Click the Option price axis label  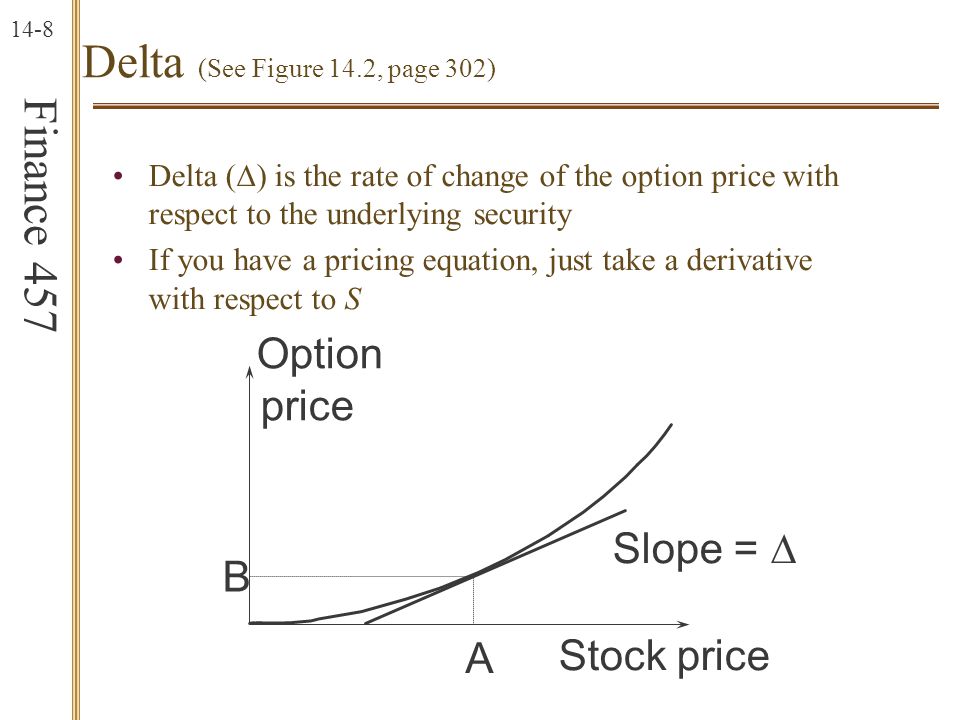tap(319, 380)
